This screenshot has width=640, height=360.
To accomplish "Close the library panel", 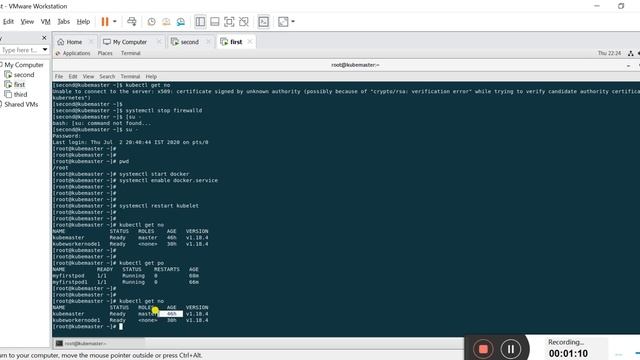I will (44, 38).
